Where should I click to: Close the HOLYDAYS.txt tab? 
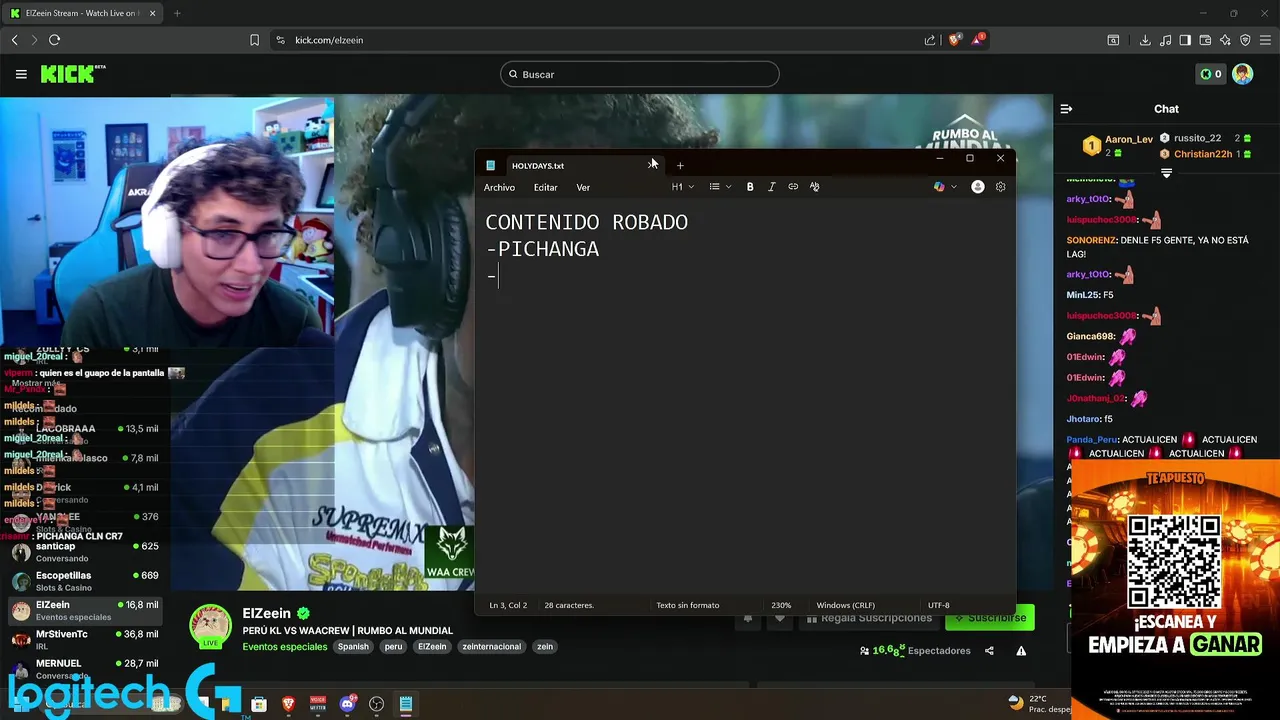pyautogui.click(x=652, y=166)
